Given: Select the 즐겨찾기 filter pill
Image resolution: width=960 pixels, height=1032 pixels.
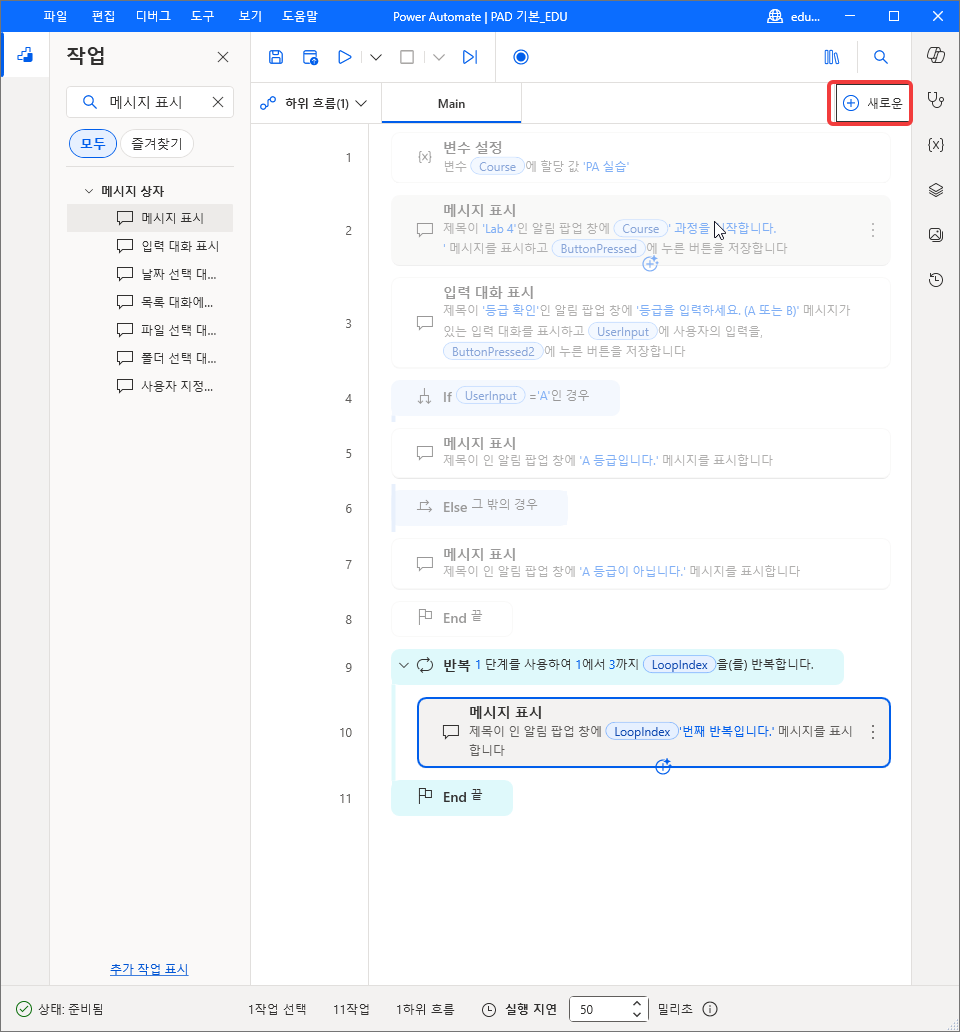Looking at the screenshot, I should 157,143.
